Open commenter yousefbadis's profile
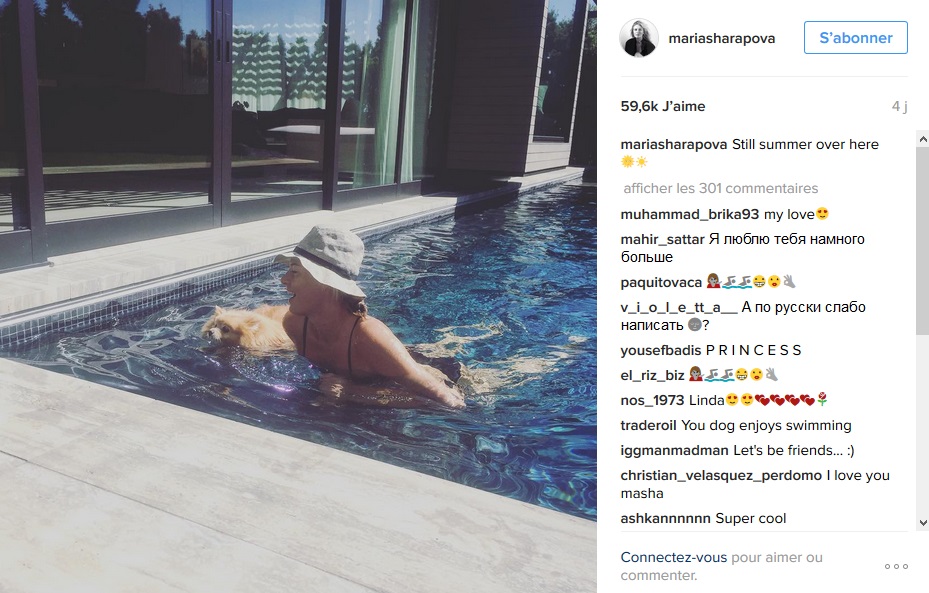Screen dimensions: 929x593 pyautogui.click(x=661, y=350)
